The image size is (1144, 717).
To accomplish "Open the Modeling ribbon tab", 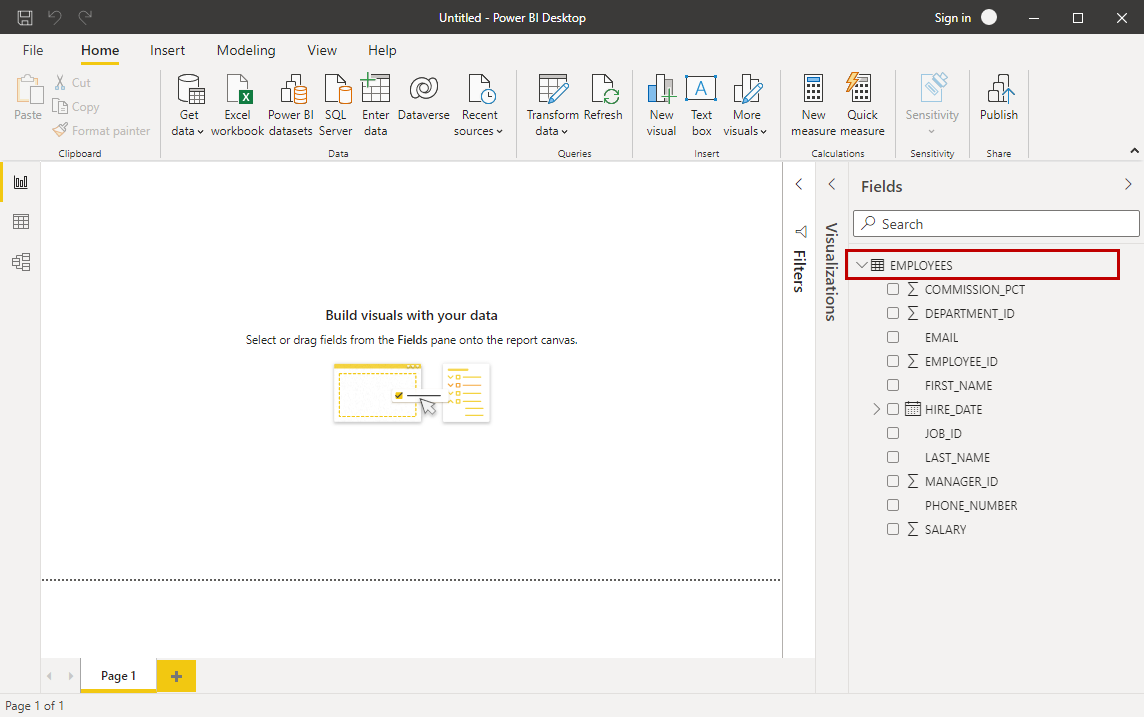I will click(246, 50).
